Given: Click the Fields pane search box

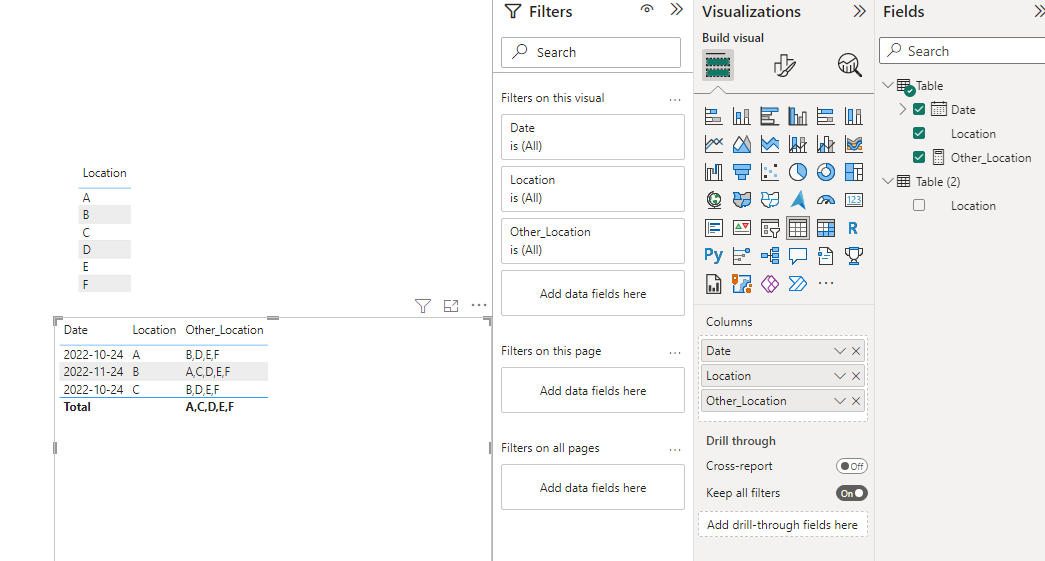Looking at the screenshot, I should pyautogui.click(x=962, y=51).
